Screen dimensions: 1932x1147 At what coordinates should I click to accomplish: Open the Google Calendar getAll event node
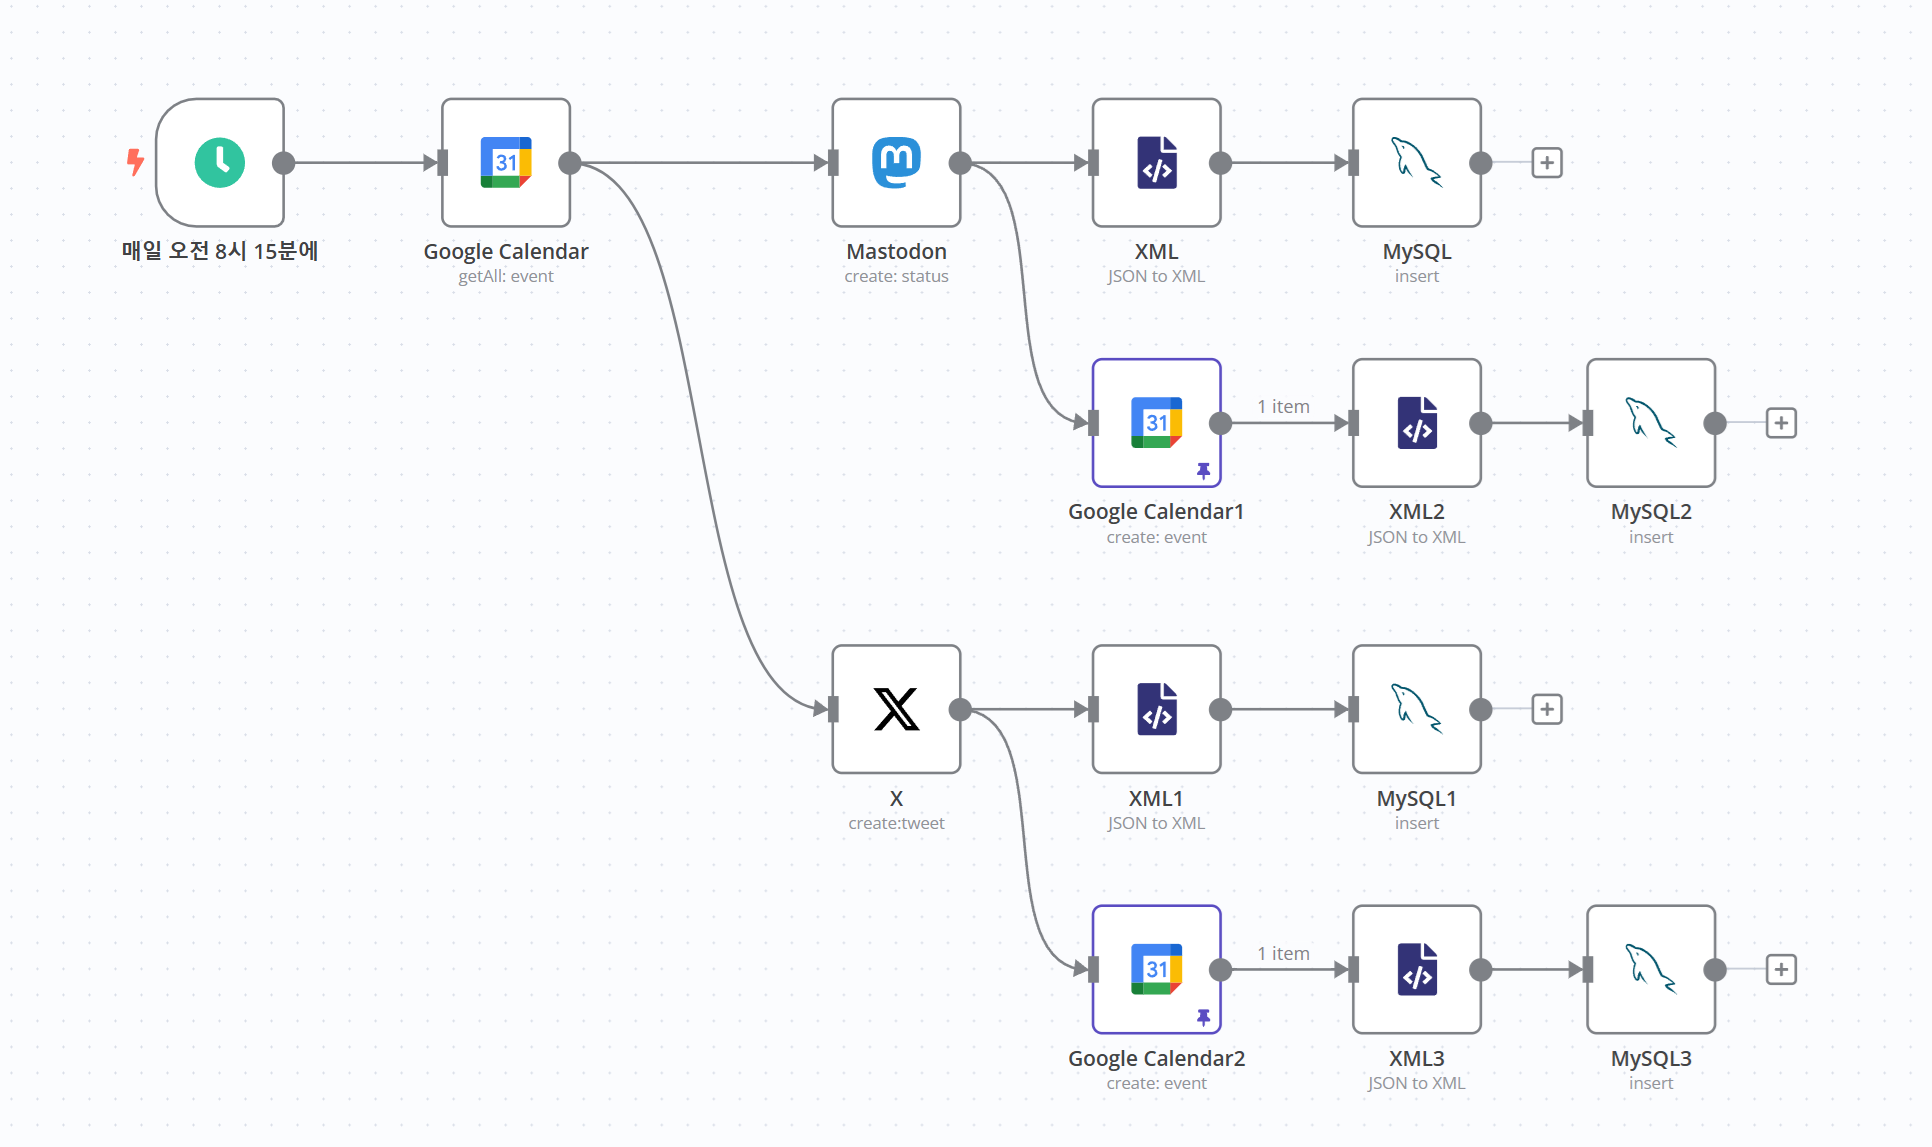tap(506, 163)
